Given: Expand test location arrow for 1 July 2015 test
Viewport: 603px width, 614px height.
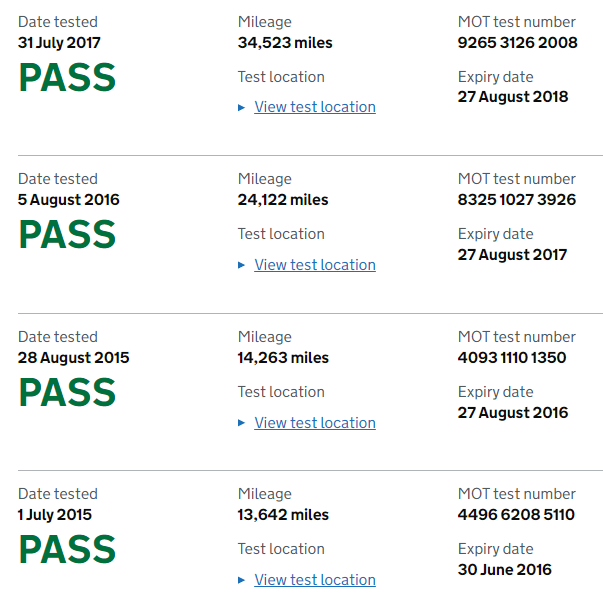Looking at the screenshot, I should [x=242, y=580].
